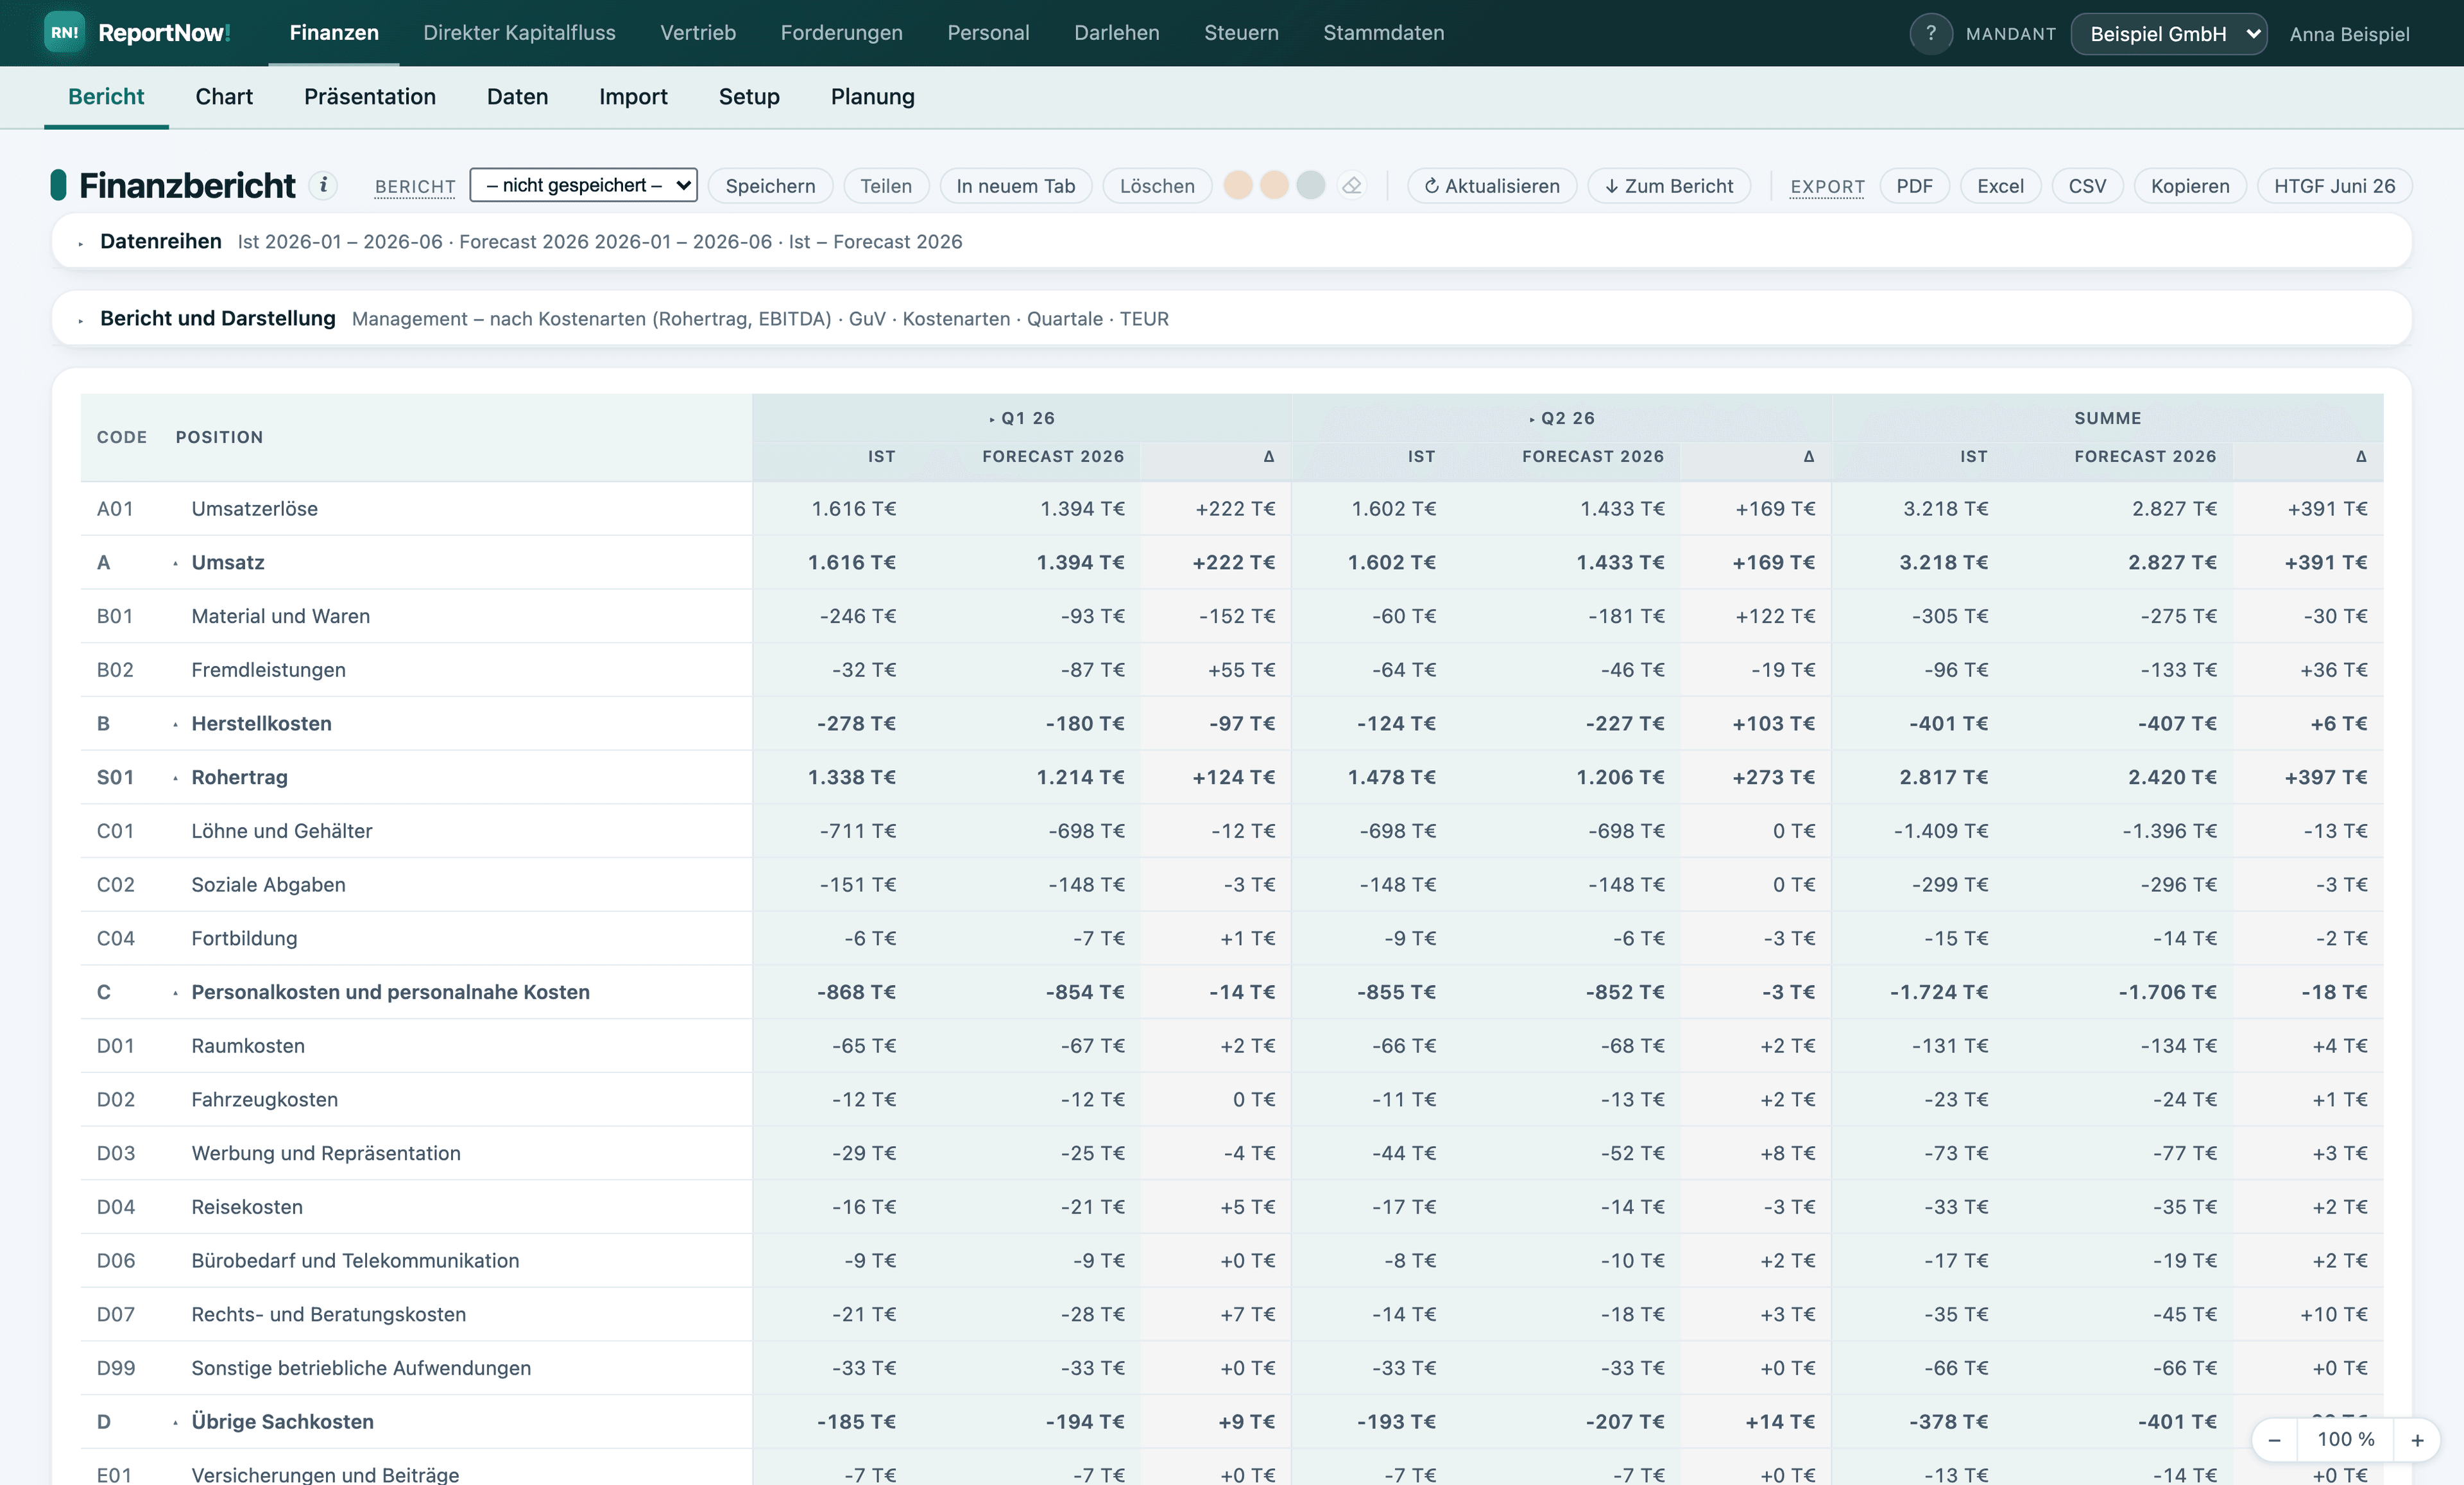Switch to the Chart tab

pos(224,97)
